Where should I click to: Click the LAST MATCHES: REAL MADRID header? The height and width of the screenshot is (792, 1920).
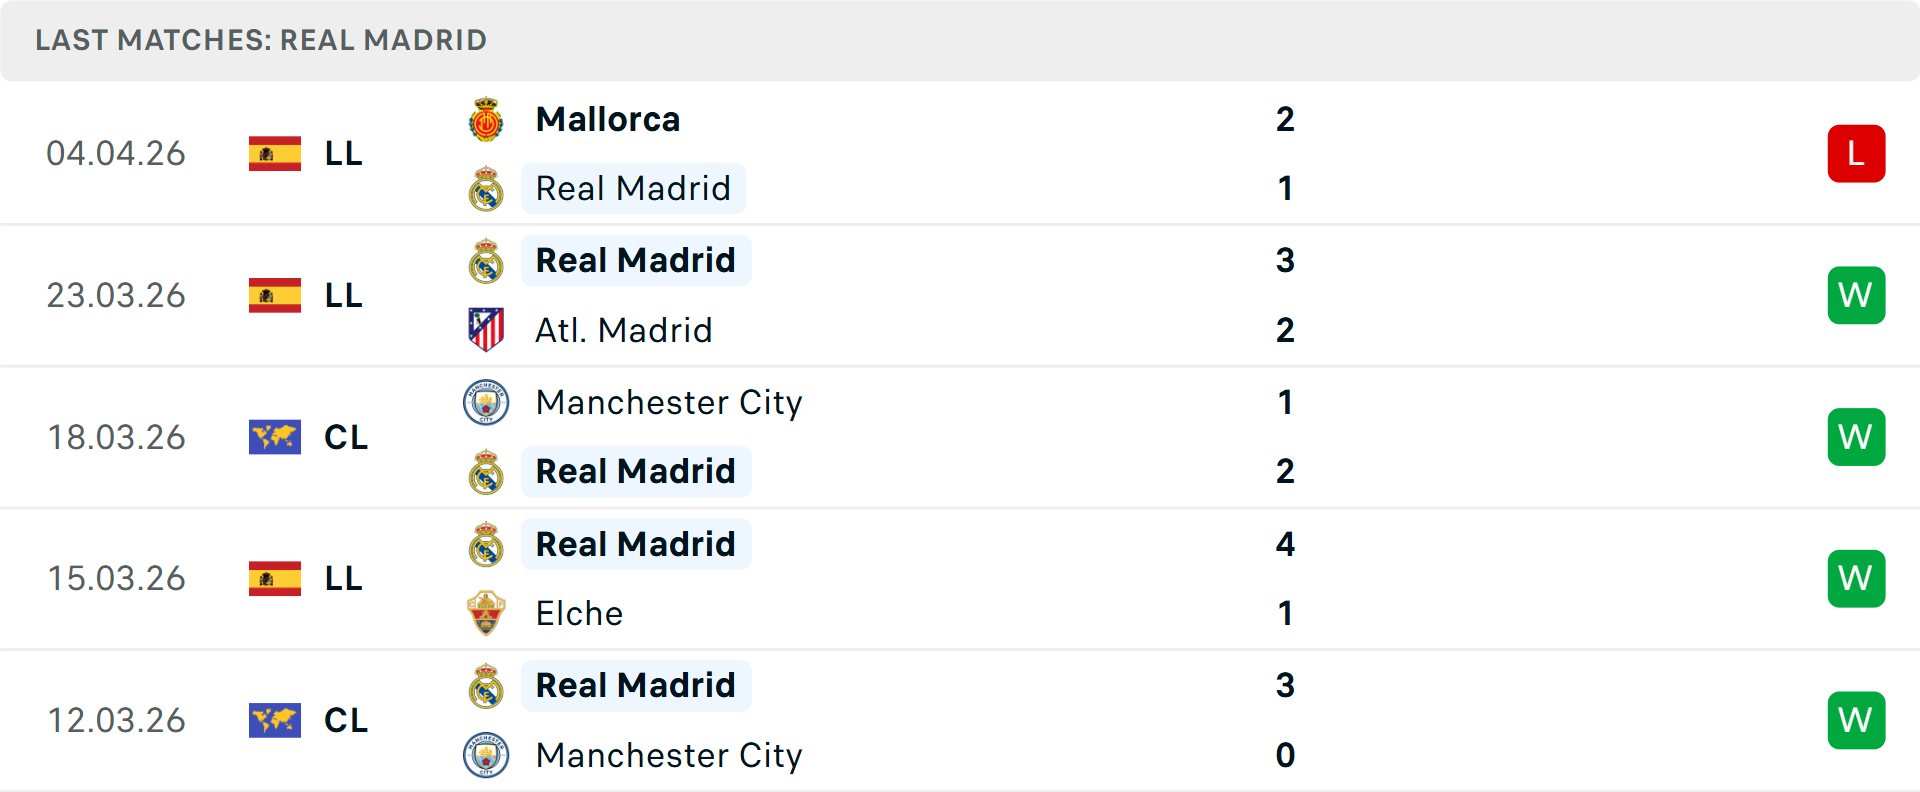[x=260, y=40]
